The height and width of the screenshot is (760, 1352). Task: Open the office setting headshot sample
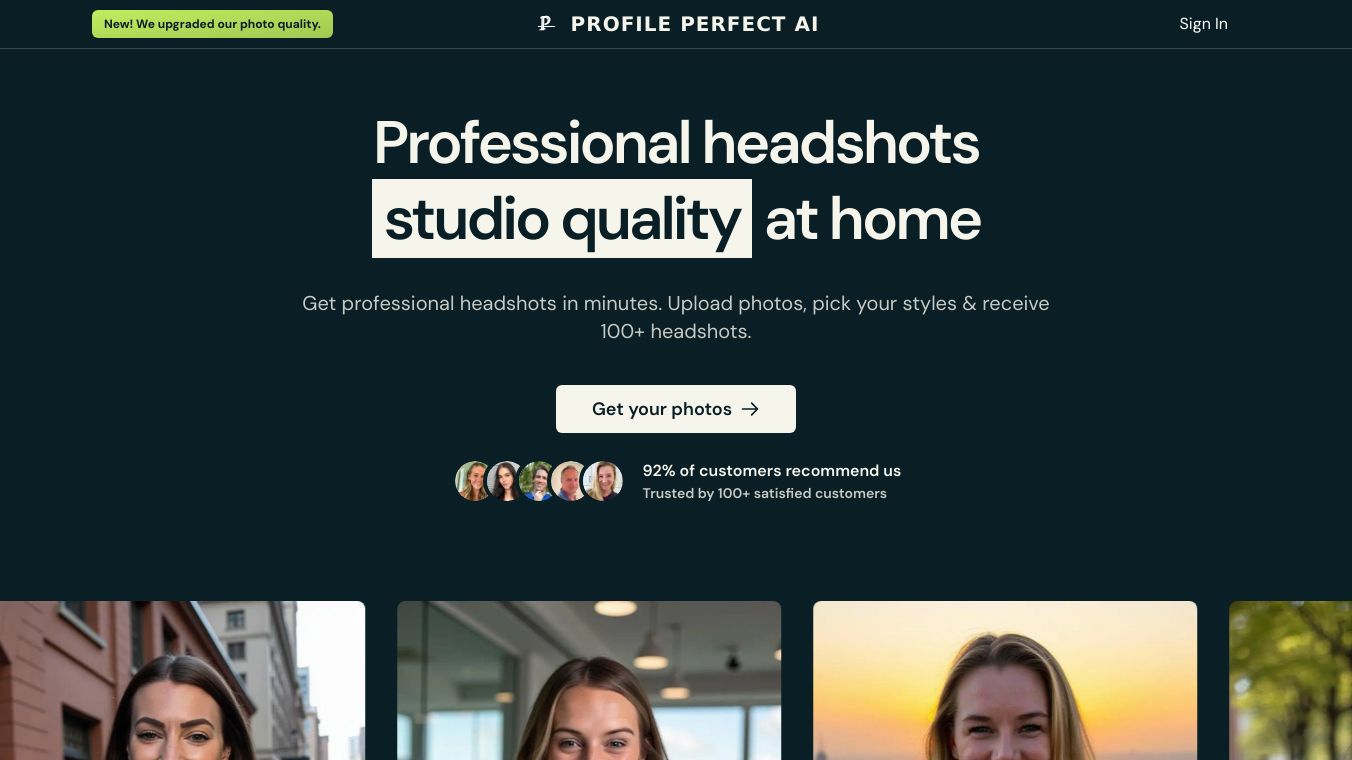(589, 680)
